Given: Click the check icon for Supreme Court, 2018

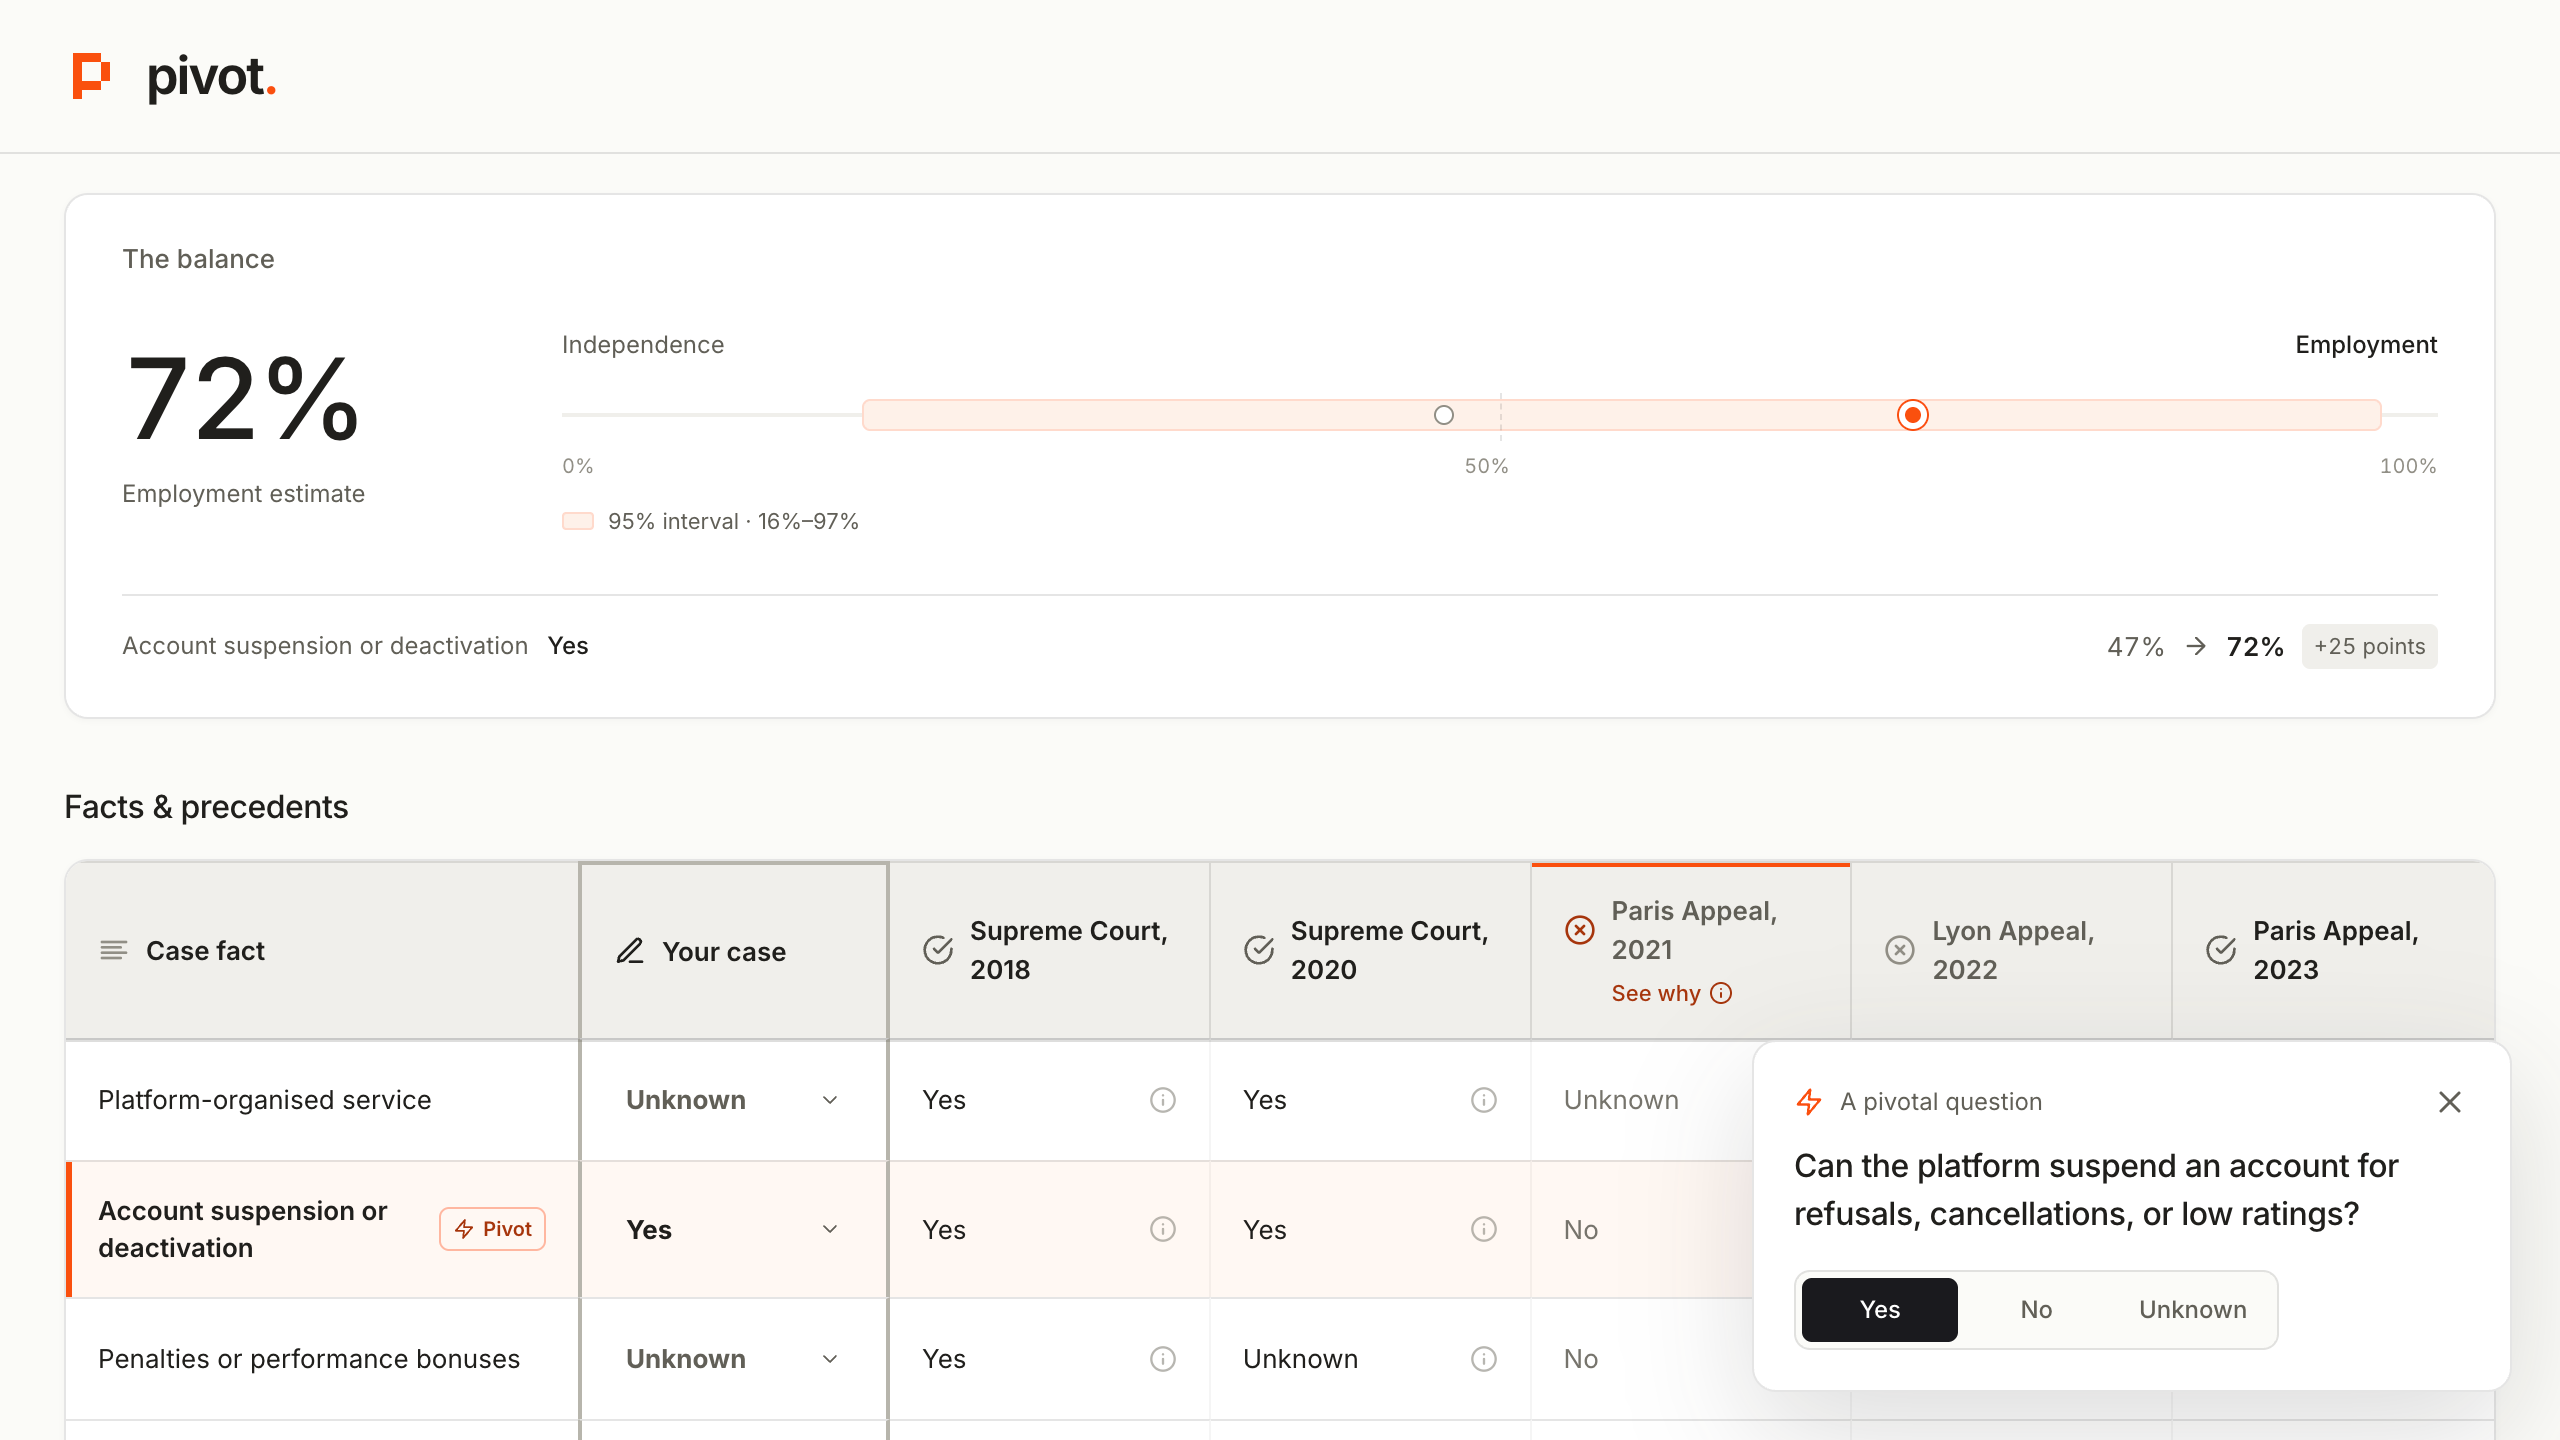Looking at the screenshot, I should coord(938,950).
